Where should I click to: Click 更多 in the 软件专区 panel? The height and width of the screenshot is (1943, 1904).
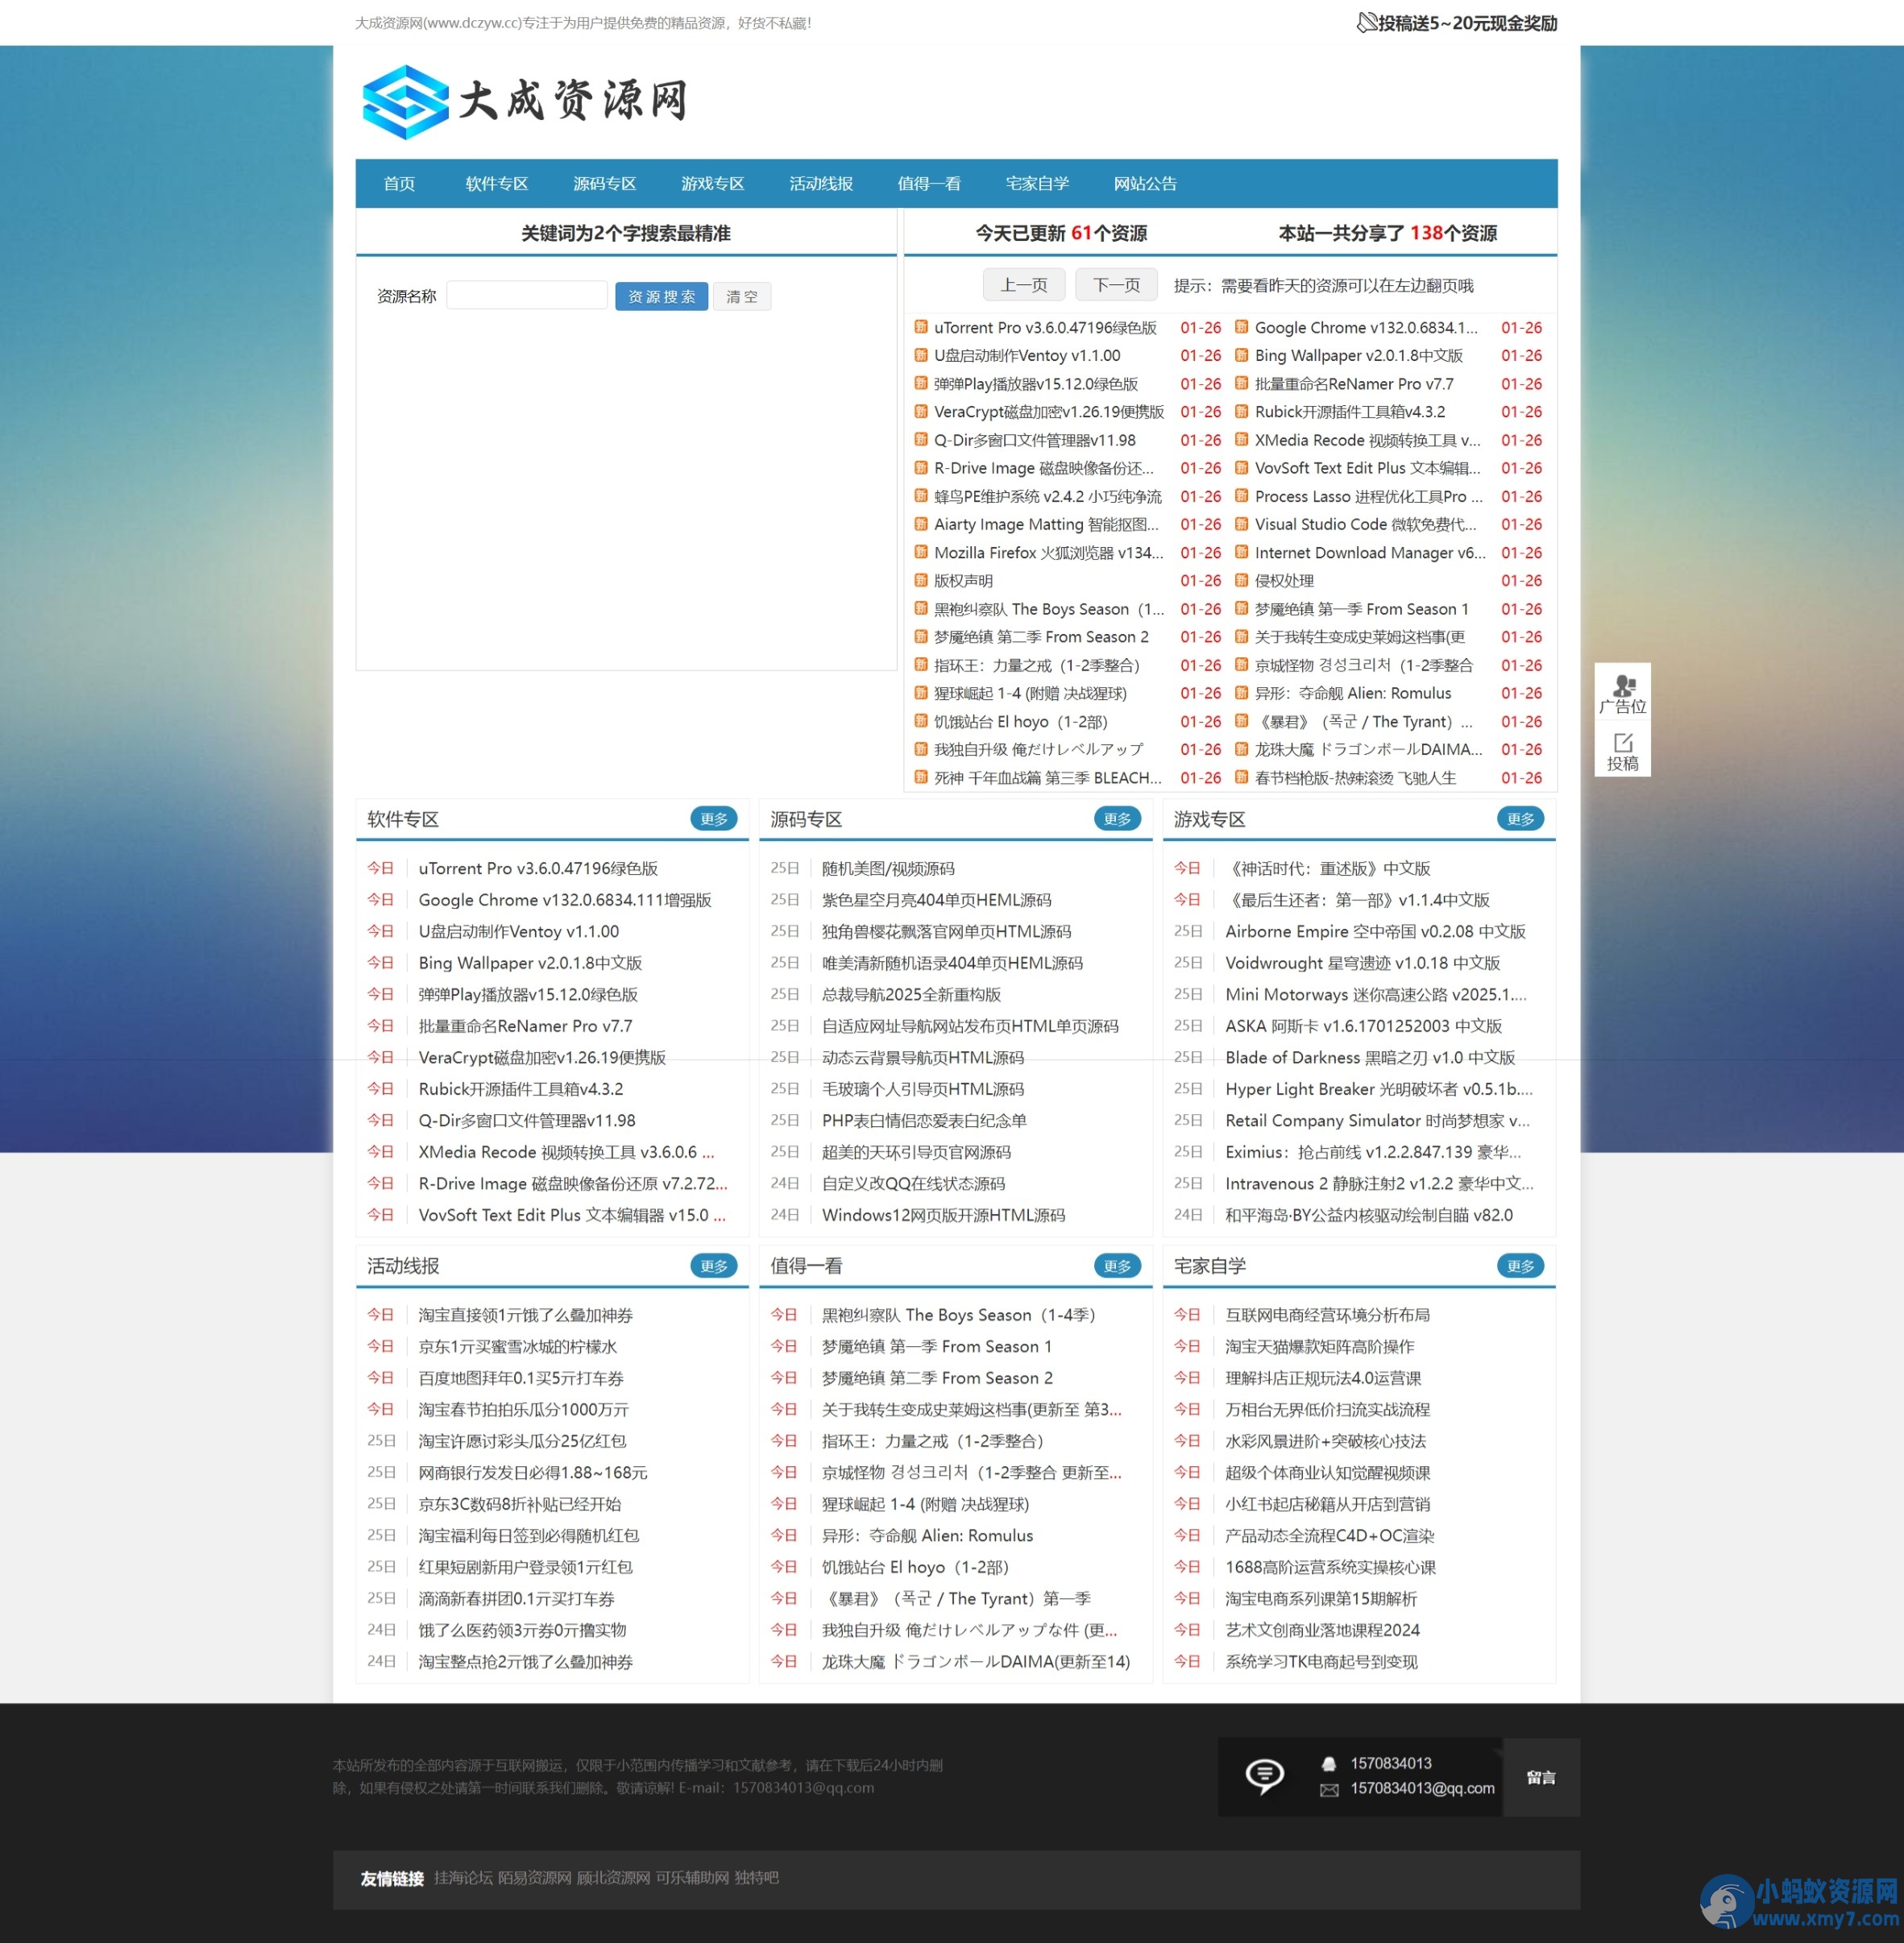pyautogui.click(x=714, y=819)
